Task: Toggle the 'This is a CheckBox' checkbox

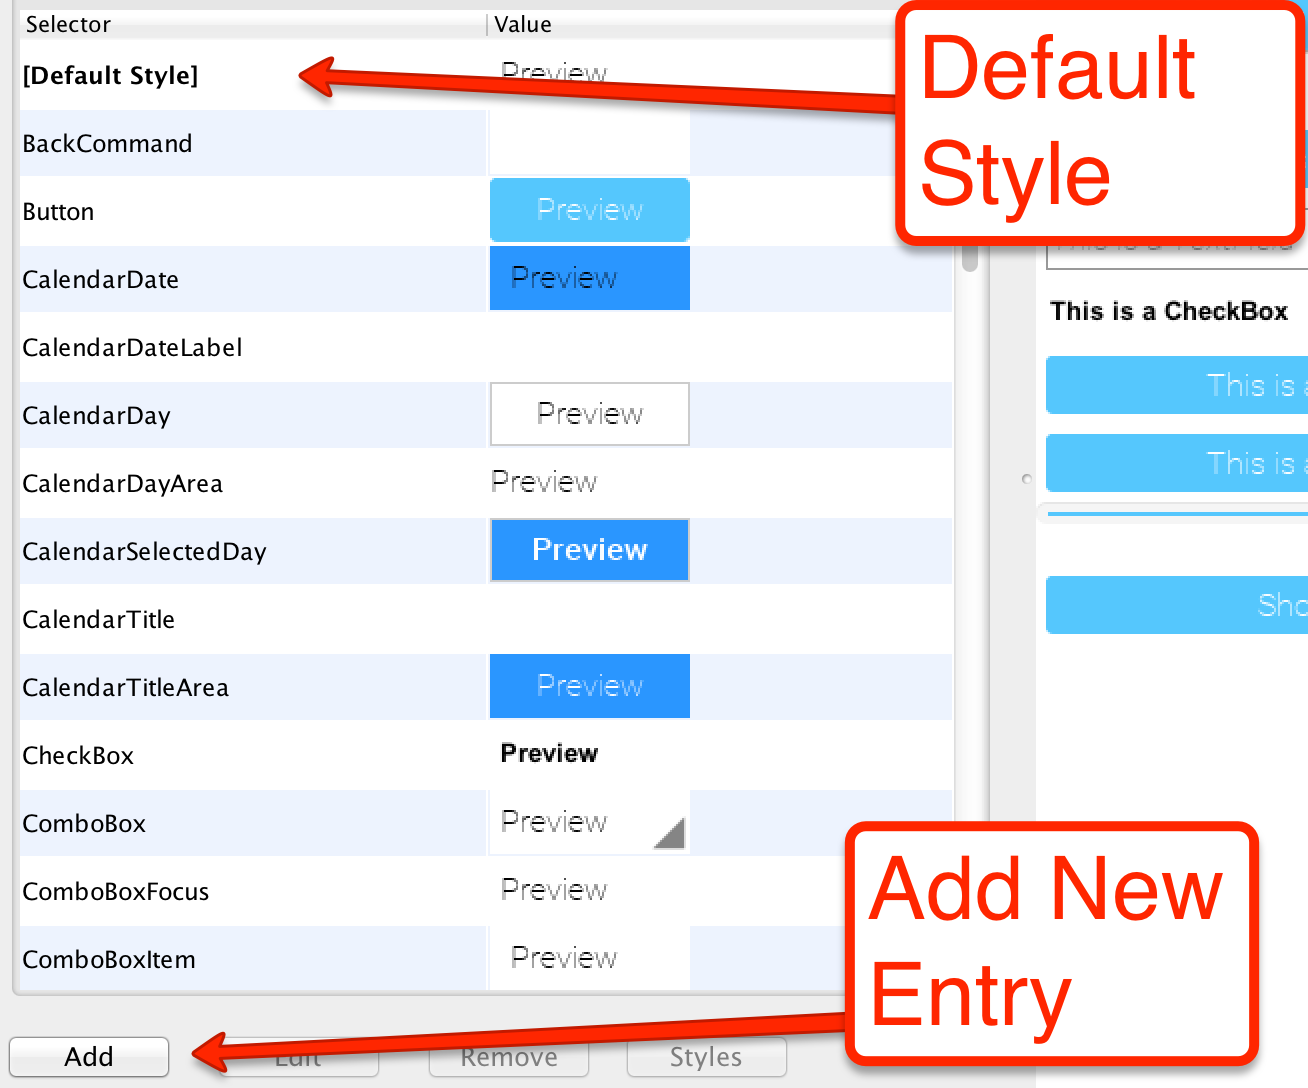Action: coord(1169,311)
